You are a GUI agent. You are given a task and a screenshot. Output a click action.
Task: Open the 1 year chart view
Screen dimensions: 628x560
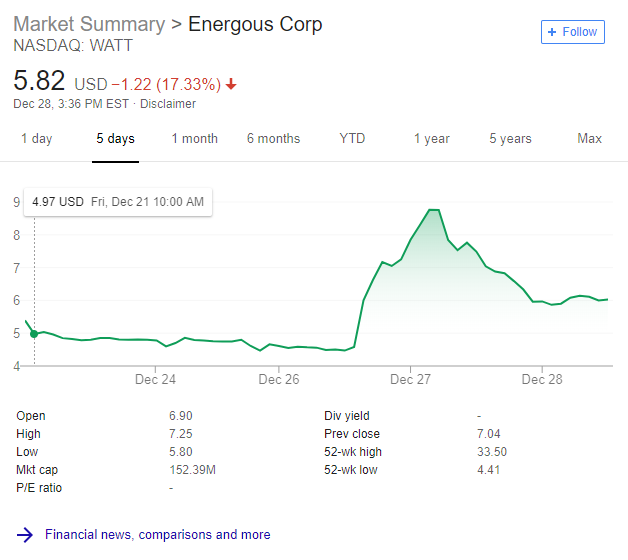[x=432, y=139]
